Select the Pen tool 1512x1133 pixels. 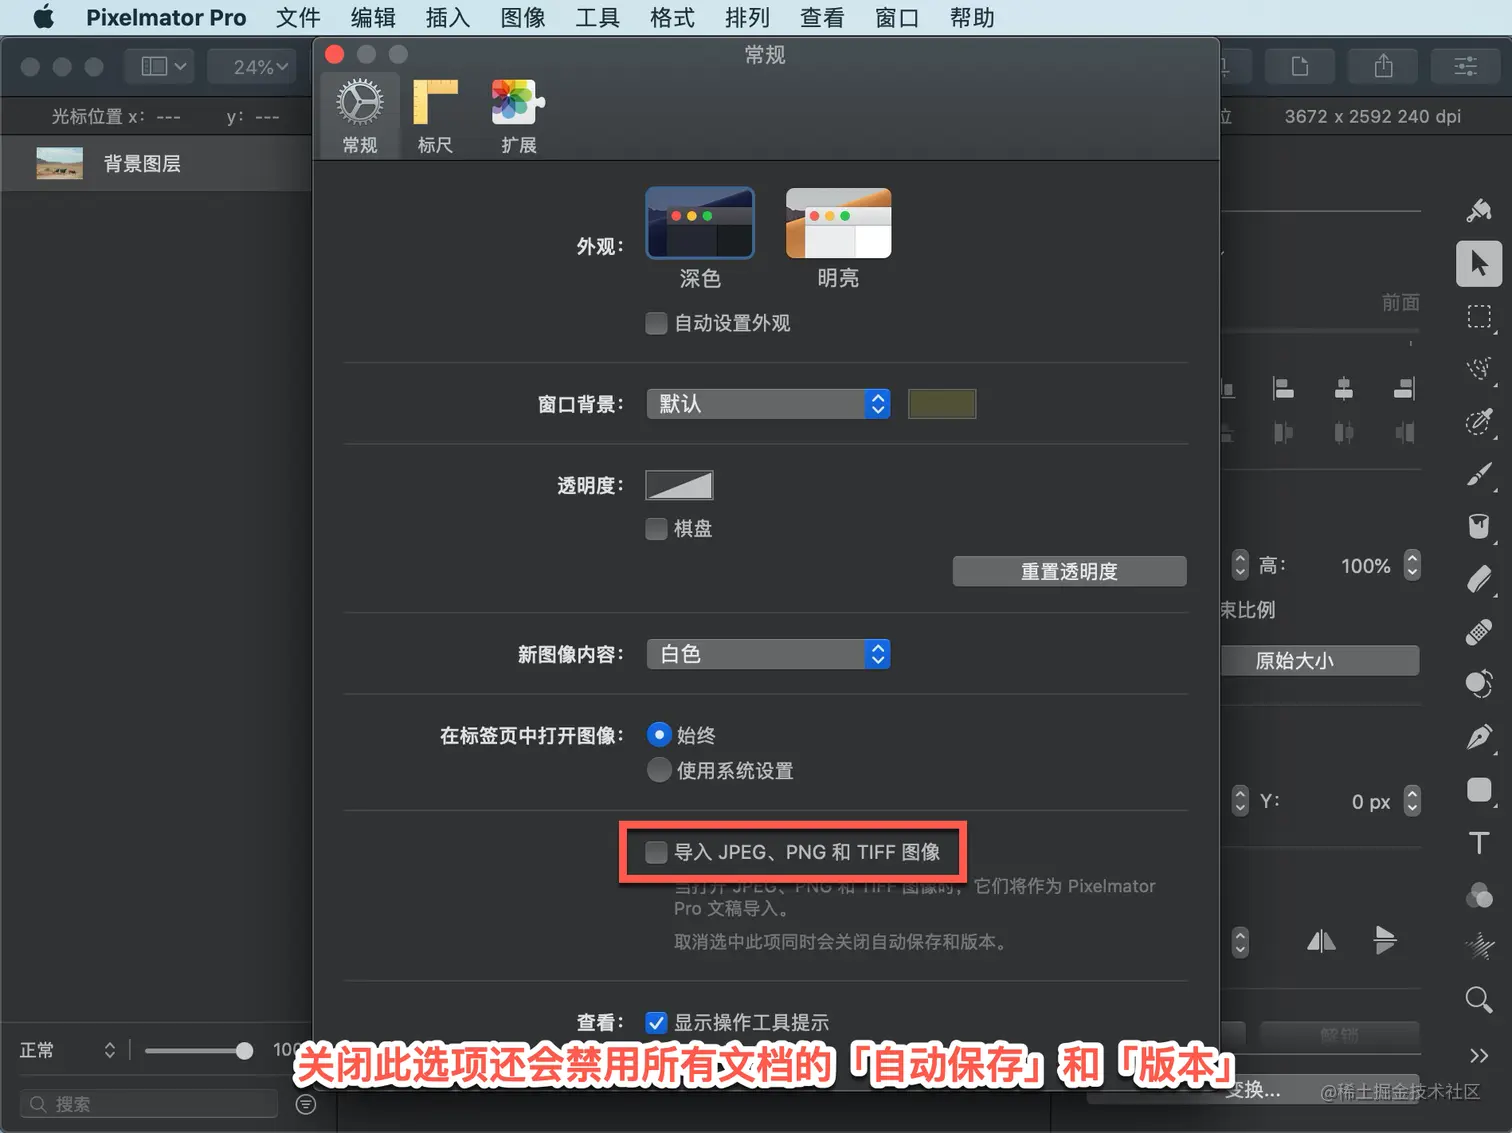(x=1479, y=737)
